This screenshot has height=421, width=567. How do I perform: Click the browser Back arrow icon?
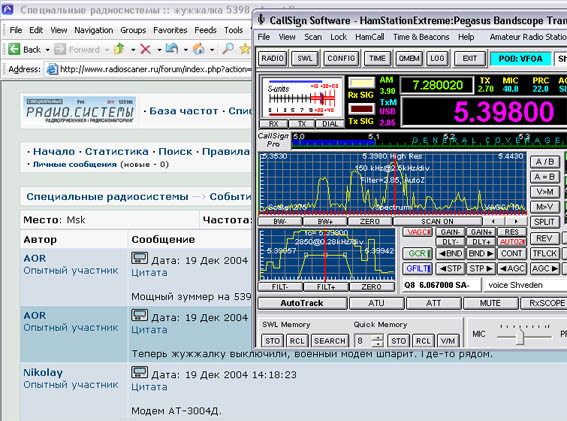(14, 49)
